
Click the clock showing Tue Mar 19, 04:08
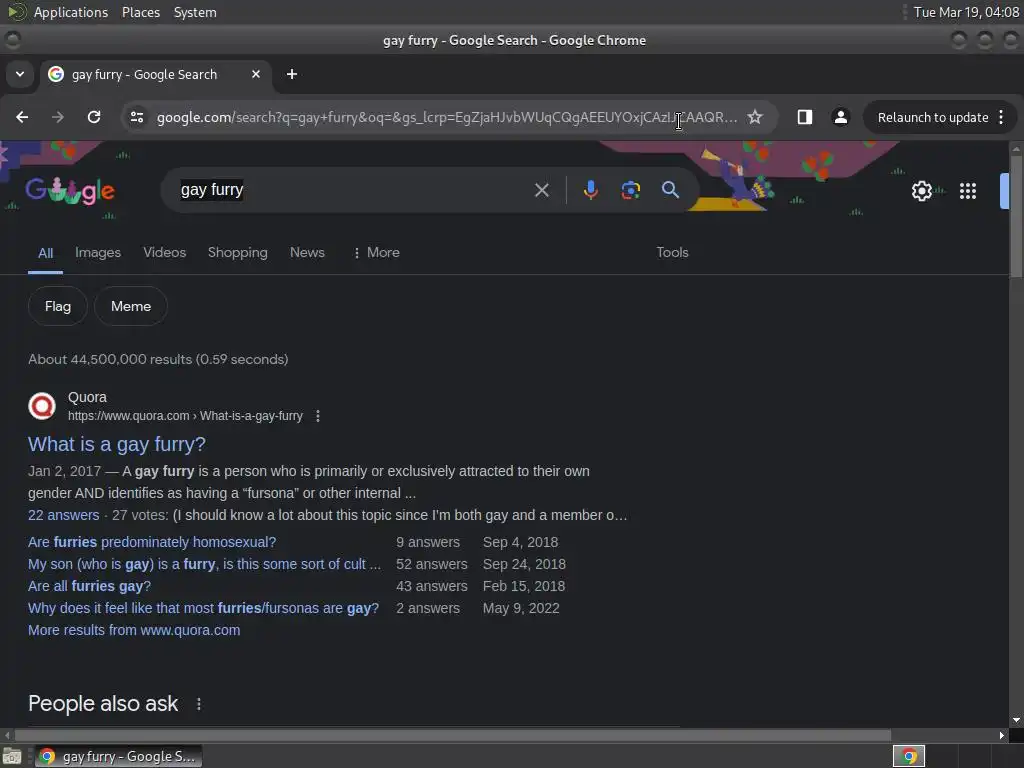pos(966,12)
